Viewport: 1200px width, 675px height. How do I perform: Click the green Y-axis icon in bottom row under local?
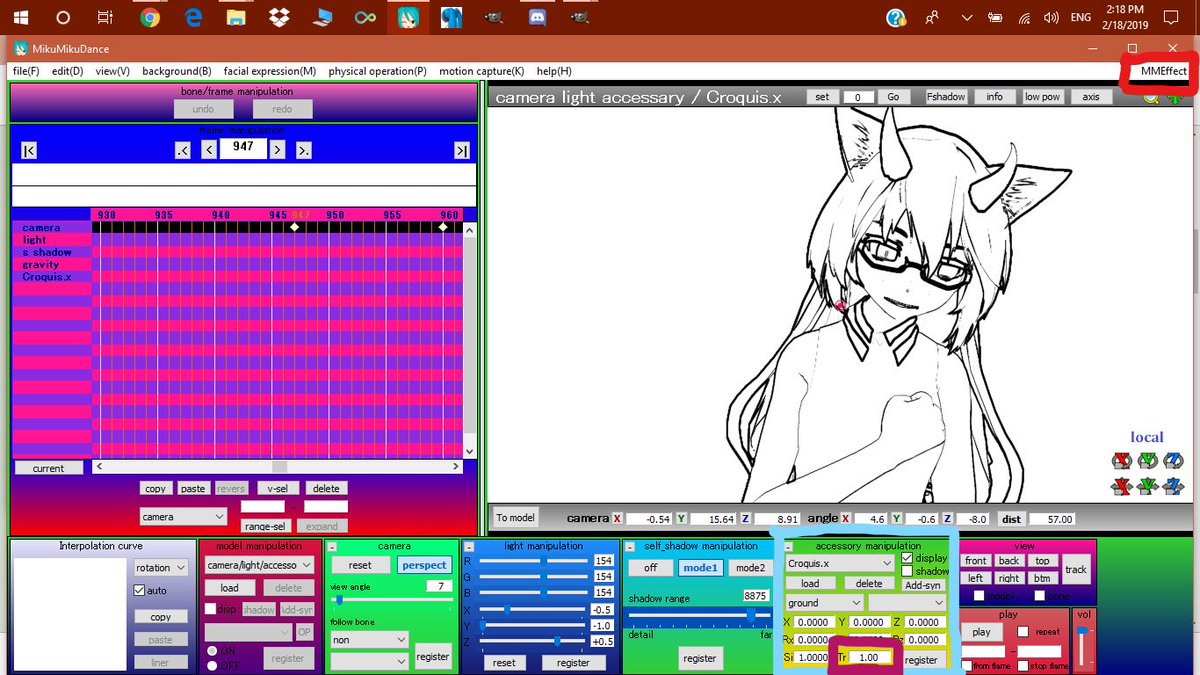[1147, 487]
